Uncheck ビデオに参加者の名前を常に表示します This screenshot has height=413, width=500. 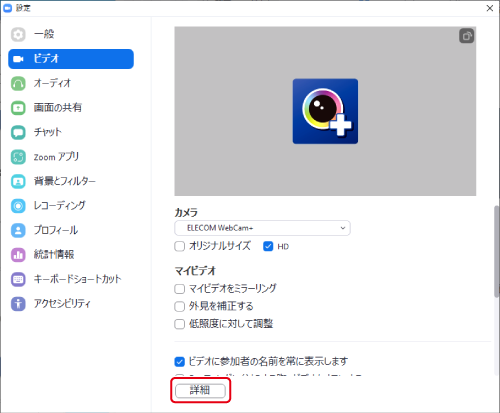pyautogui.click(x=180, y=362)
